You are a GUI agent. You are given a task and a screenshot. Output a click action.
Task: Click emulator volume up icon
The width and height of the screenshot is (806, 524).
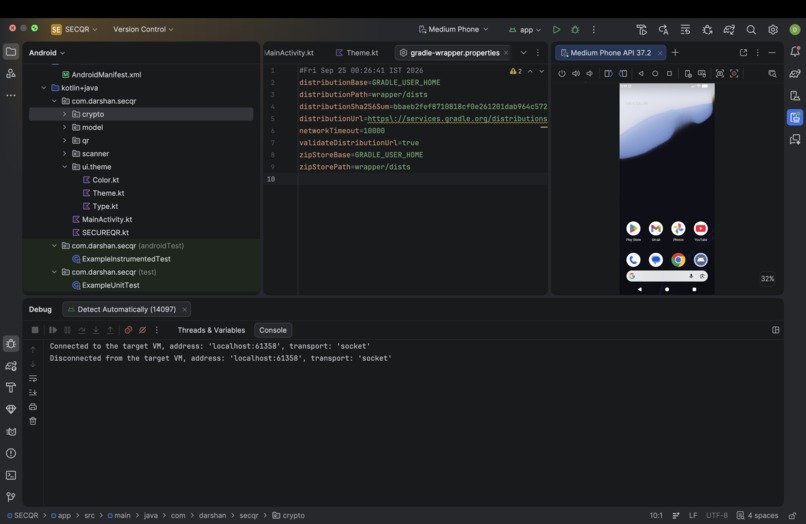(576, 74)
